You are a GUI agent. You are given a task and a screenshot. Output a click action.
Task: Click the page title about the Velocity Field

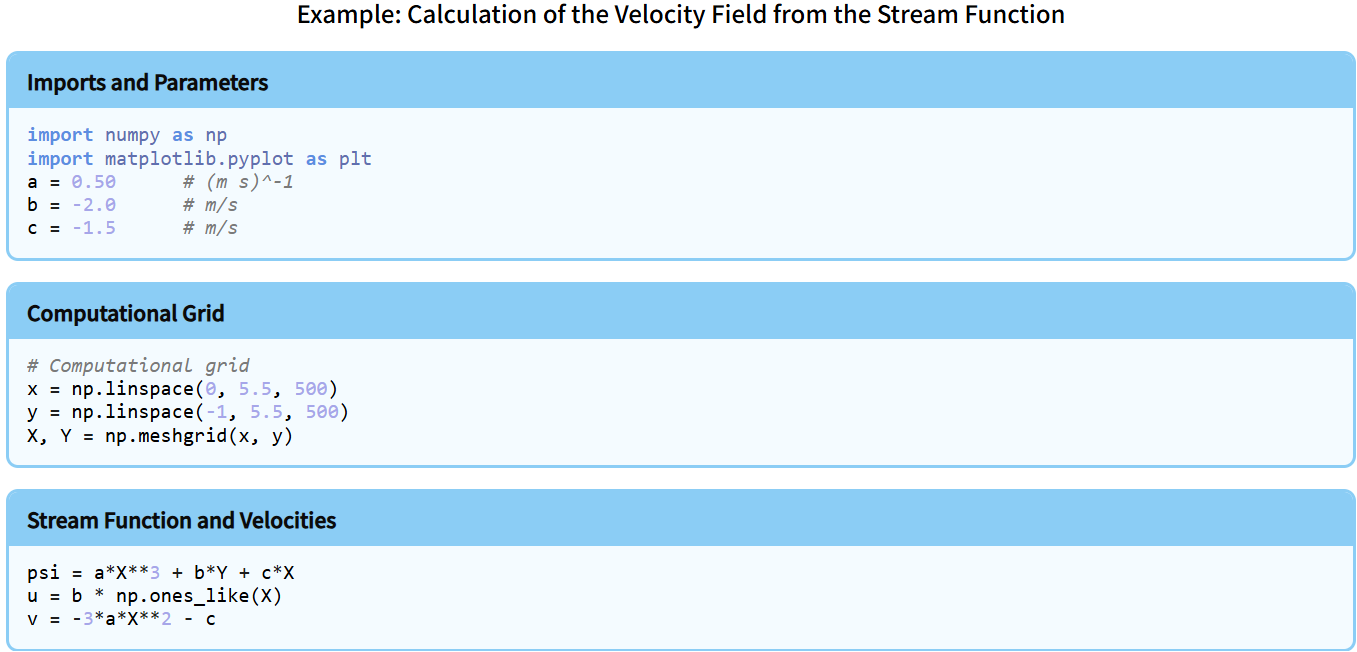click(680, 15)
